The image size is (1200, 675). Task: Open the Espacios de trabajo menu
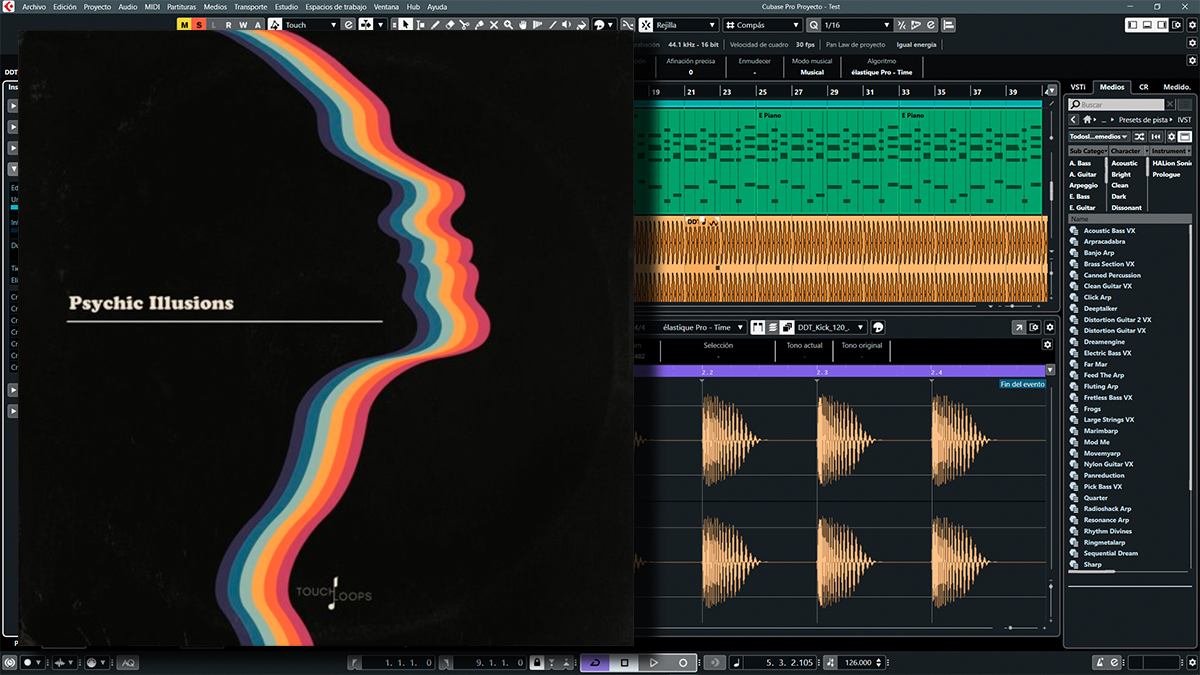coord(335,6)
